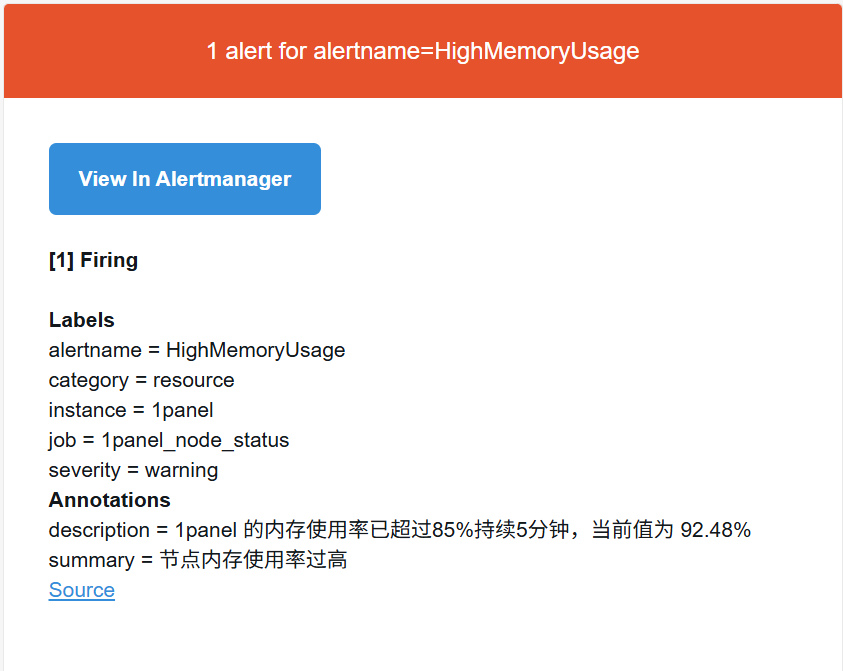Screen dimensions: 843x671
Task: Click the "instance = 1panel" line
Action: coord(131,410)
